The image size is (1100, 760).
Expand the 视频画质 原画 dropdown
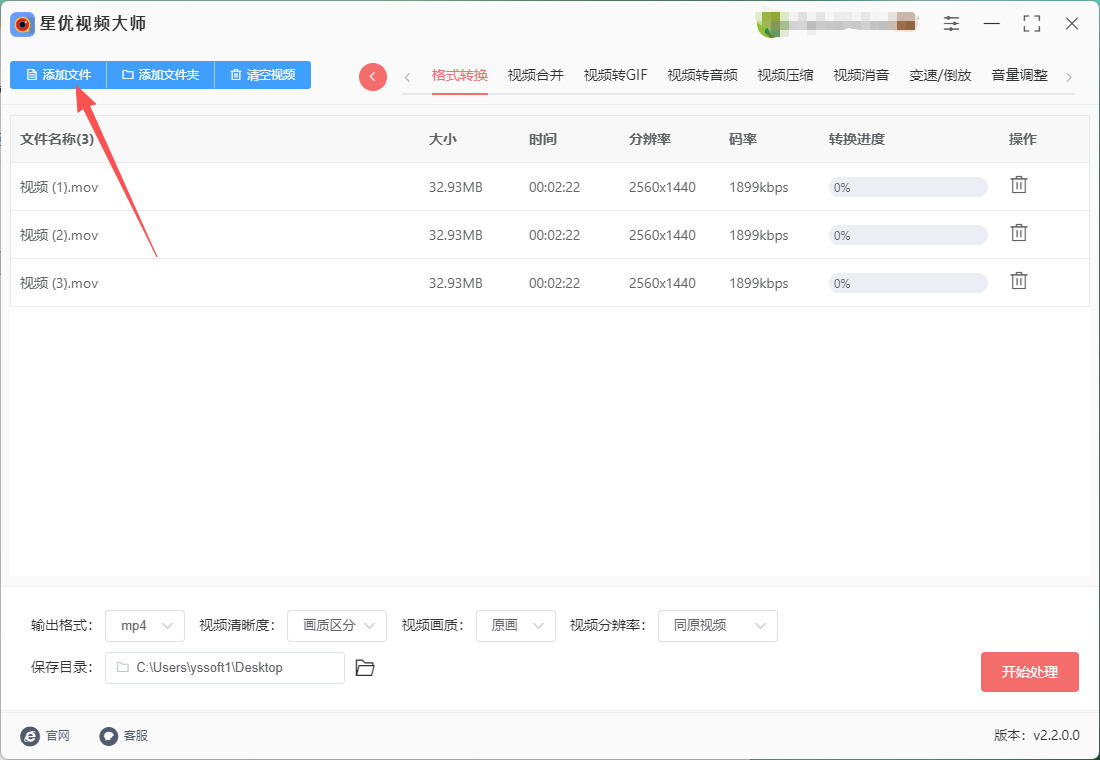(516, 626)
